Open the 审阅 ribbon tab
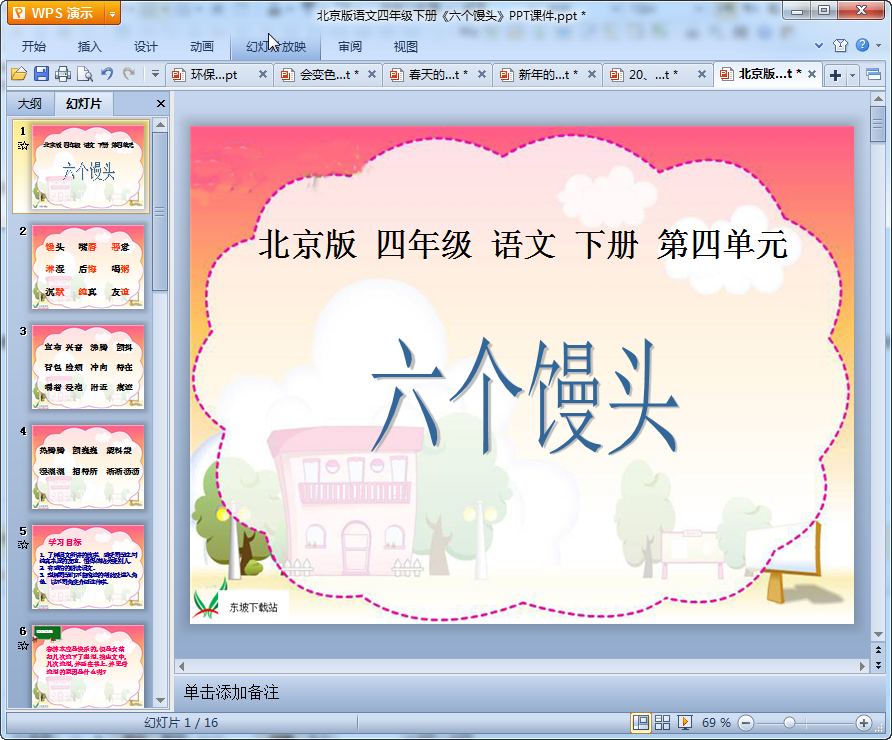Viewport: 892px width, 740px height. pyautogui.click(x=350, y=47)
